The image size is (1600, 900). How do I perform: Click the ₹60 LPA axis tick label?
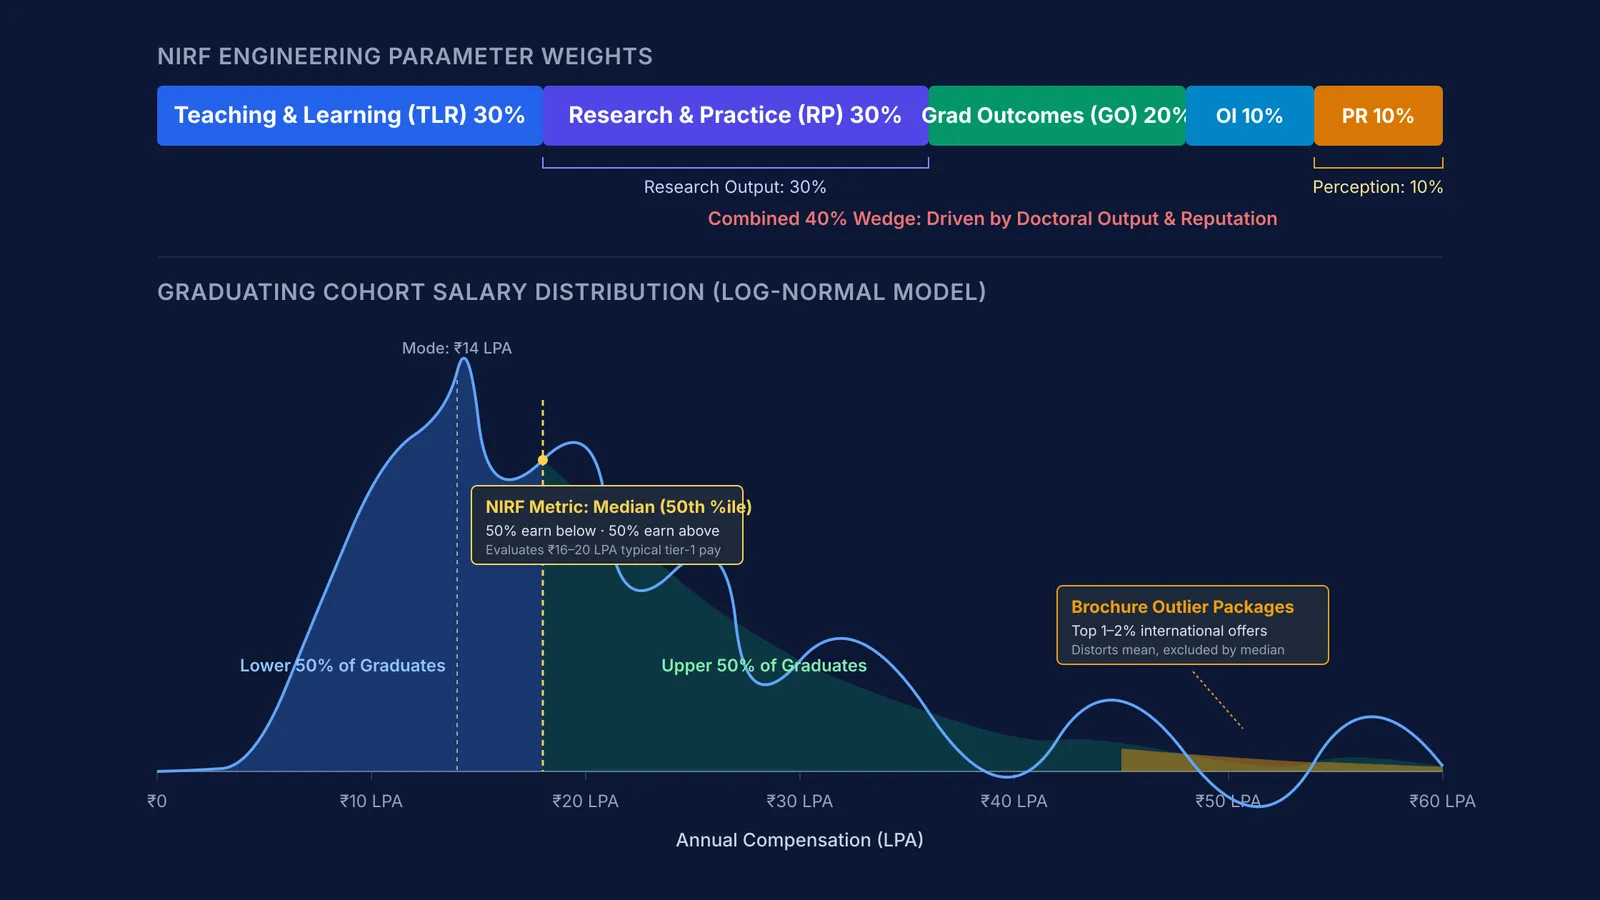click(x=1442, y=801)
